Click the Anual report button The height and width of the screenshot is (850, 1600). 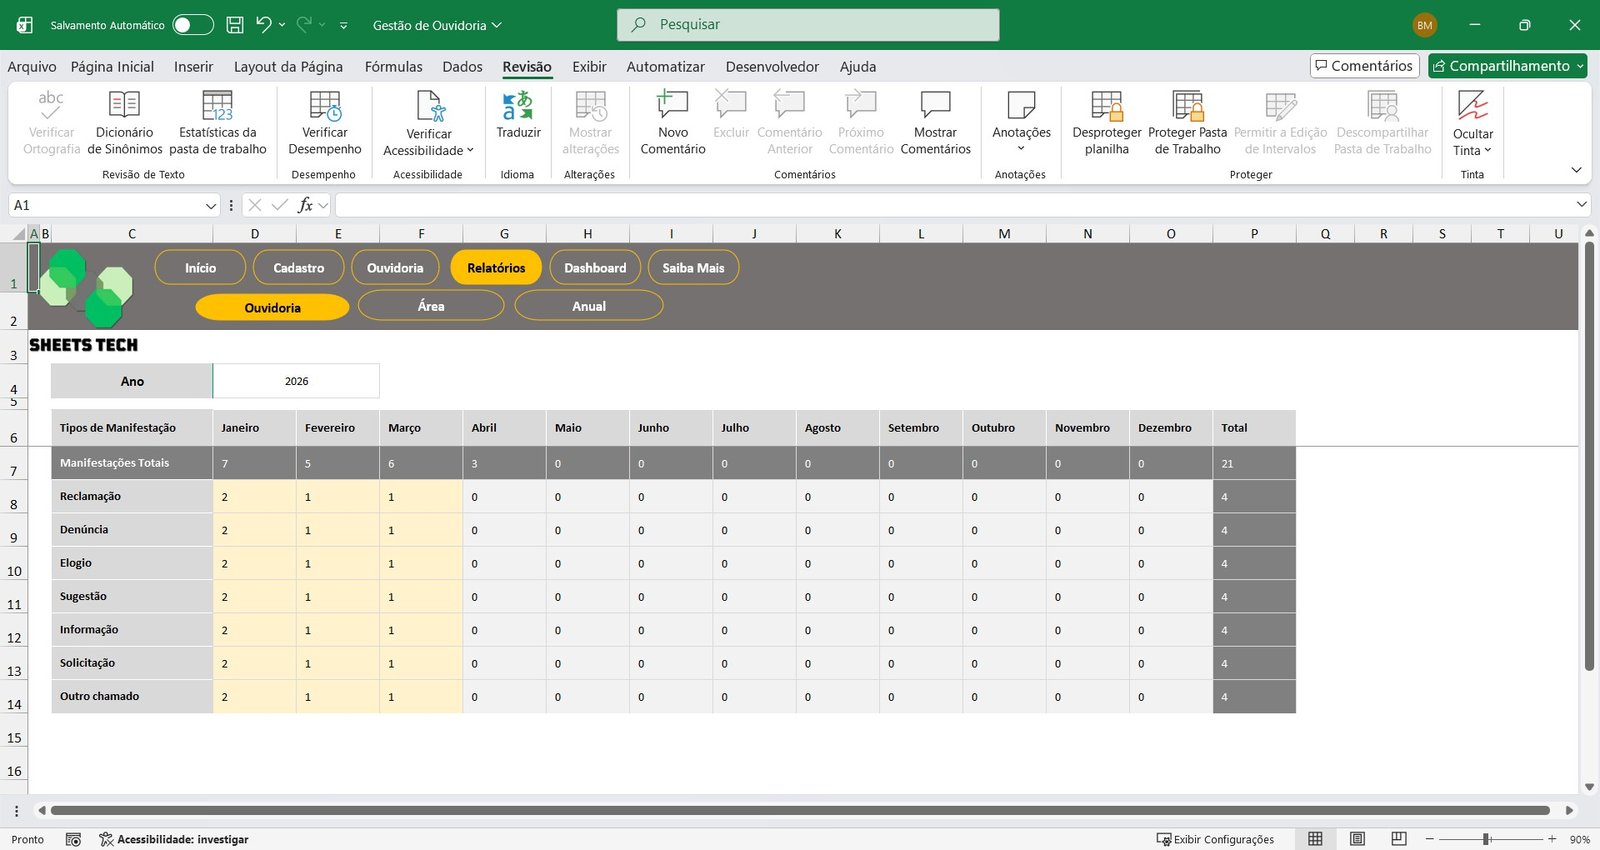tap(589, 306)
